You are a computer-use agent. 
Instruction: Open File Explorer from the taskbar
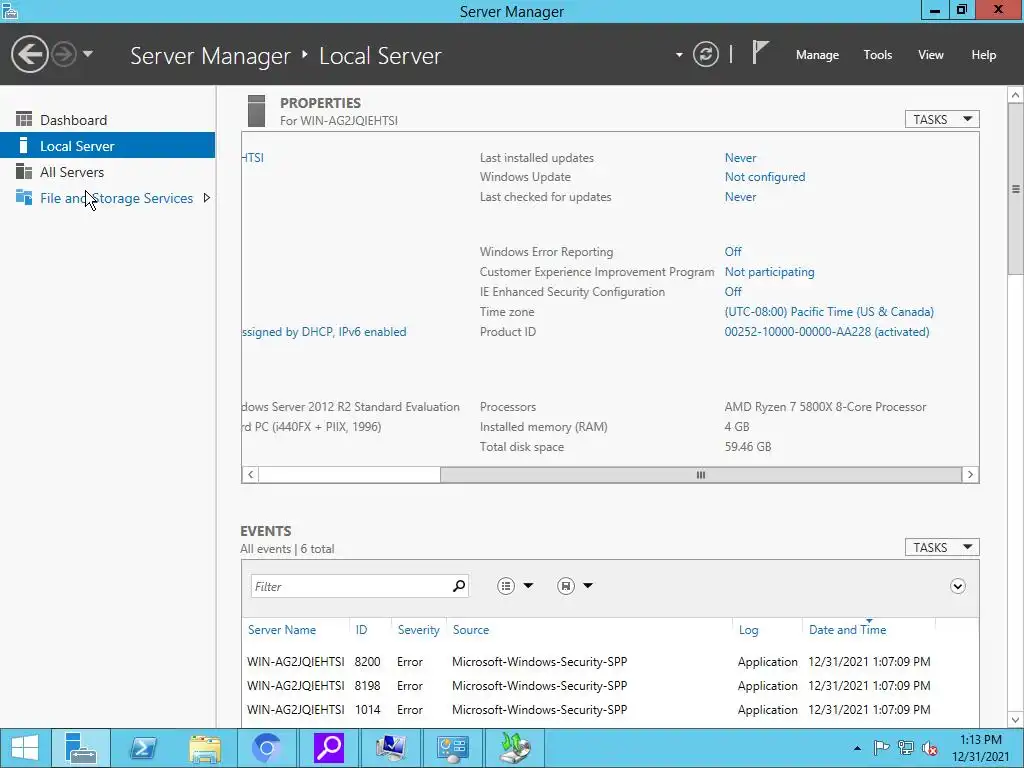tap(204, 748)
